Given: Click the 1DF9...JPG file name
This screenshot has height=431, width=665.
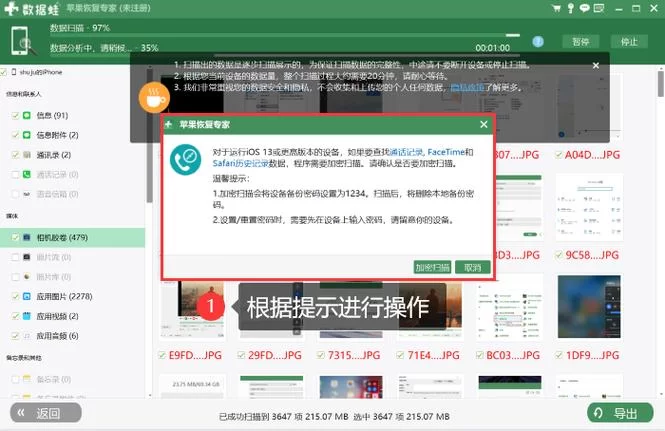Looking at the screenshot, I should (592, 355).
